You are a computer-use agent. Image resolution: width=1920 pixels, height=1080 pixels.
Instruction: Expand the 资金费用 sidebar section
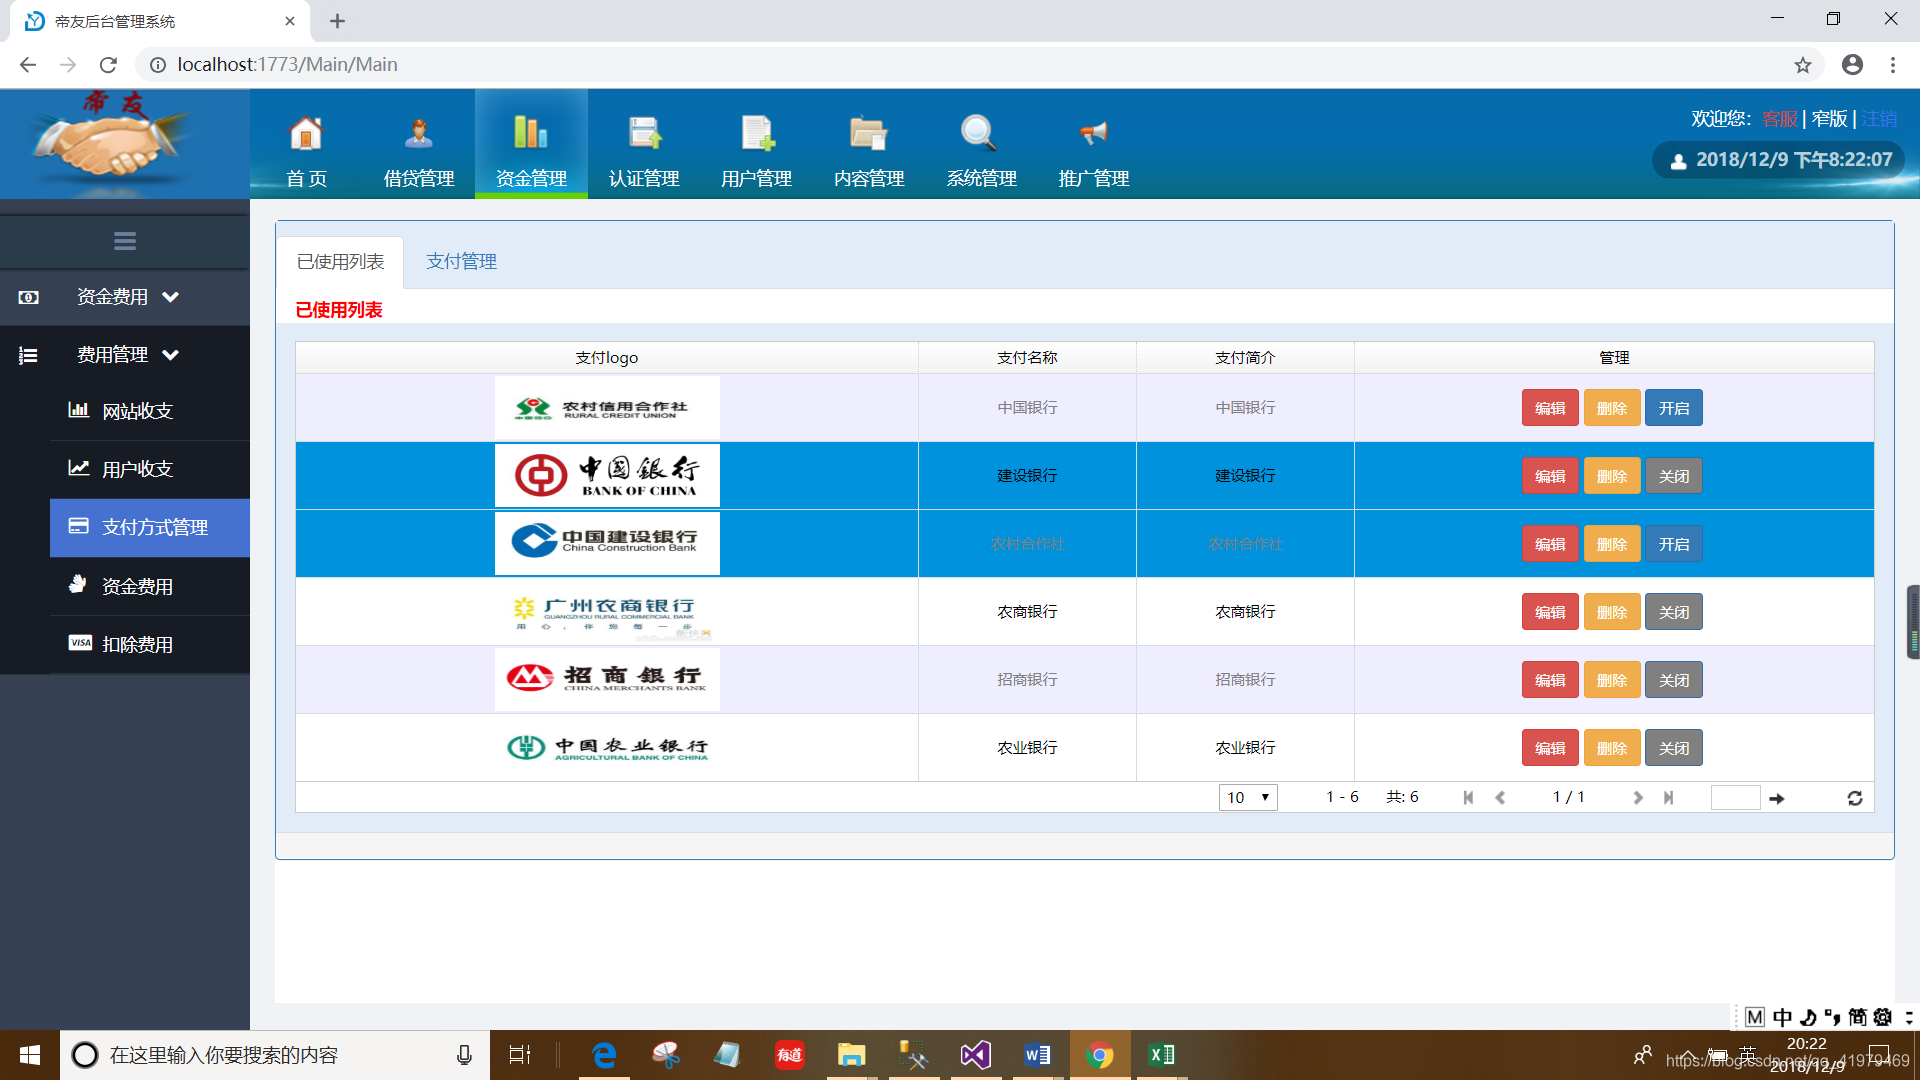click(x=125, y=297)
